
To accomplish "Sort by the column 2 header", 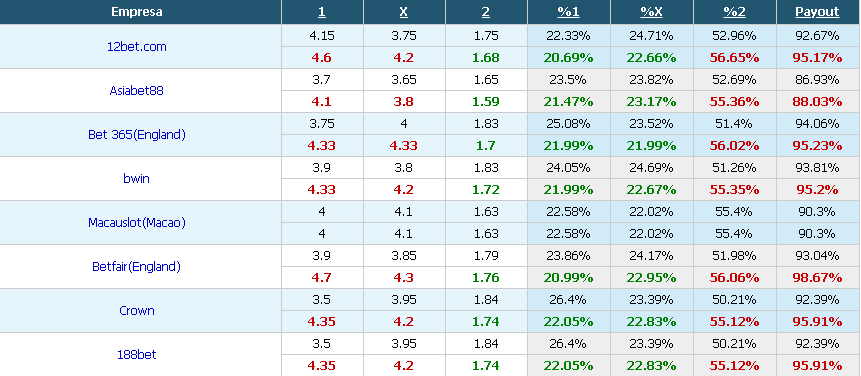I will (x=486, y=12).
